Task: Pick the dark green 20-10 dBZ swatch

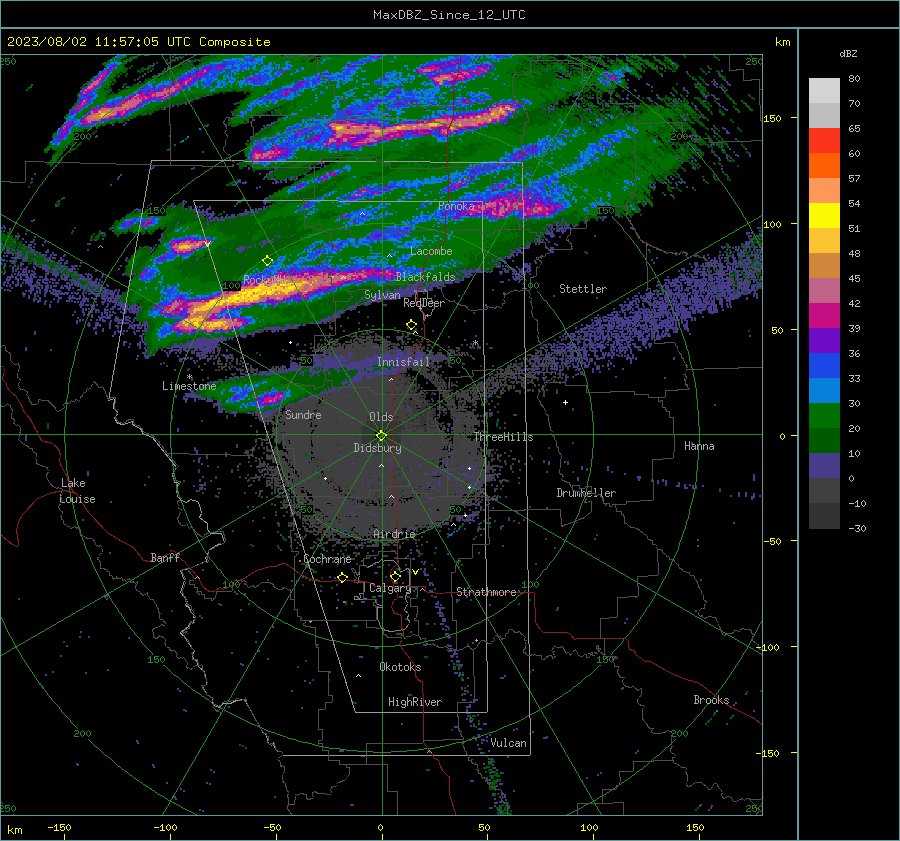Action: pos(824,440)
